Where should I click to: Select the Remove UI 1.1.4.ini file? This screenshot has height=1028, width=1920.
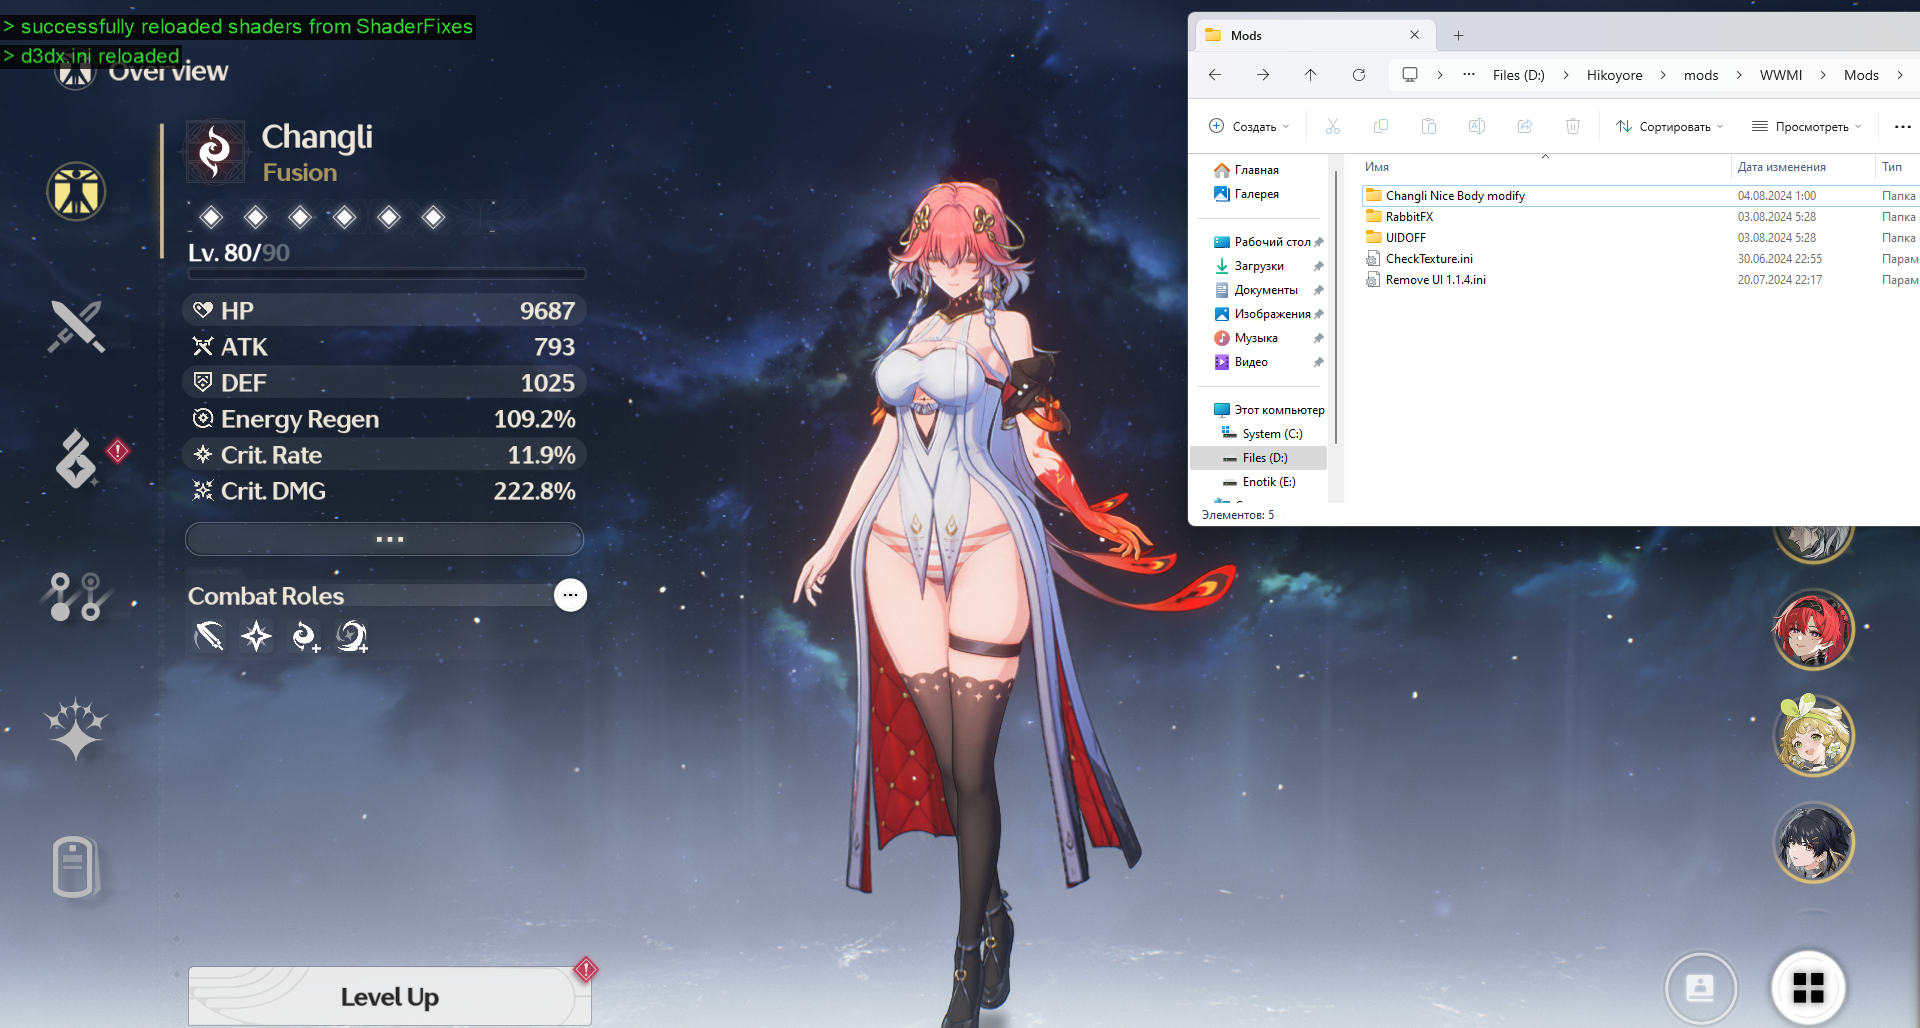coord(1426,280)
